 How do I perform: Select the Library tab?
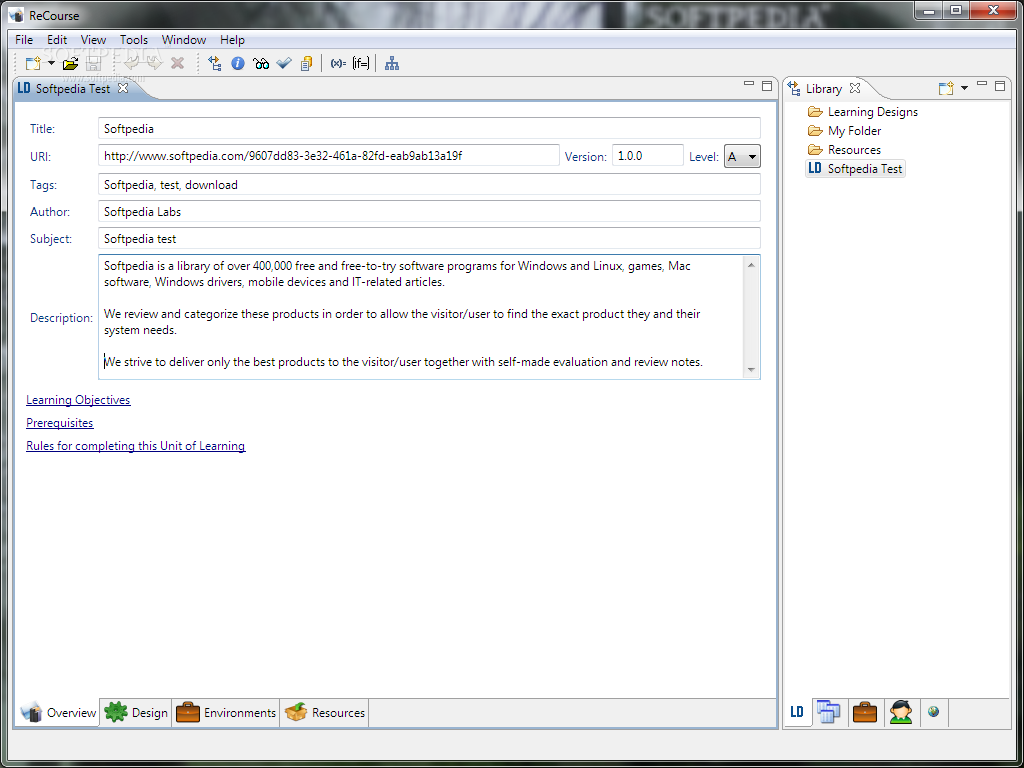coord(824,88)
